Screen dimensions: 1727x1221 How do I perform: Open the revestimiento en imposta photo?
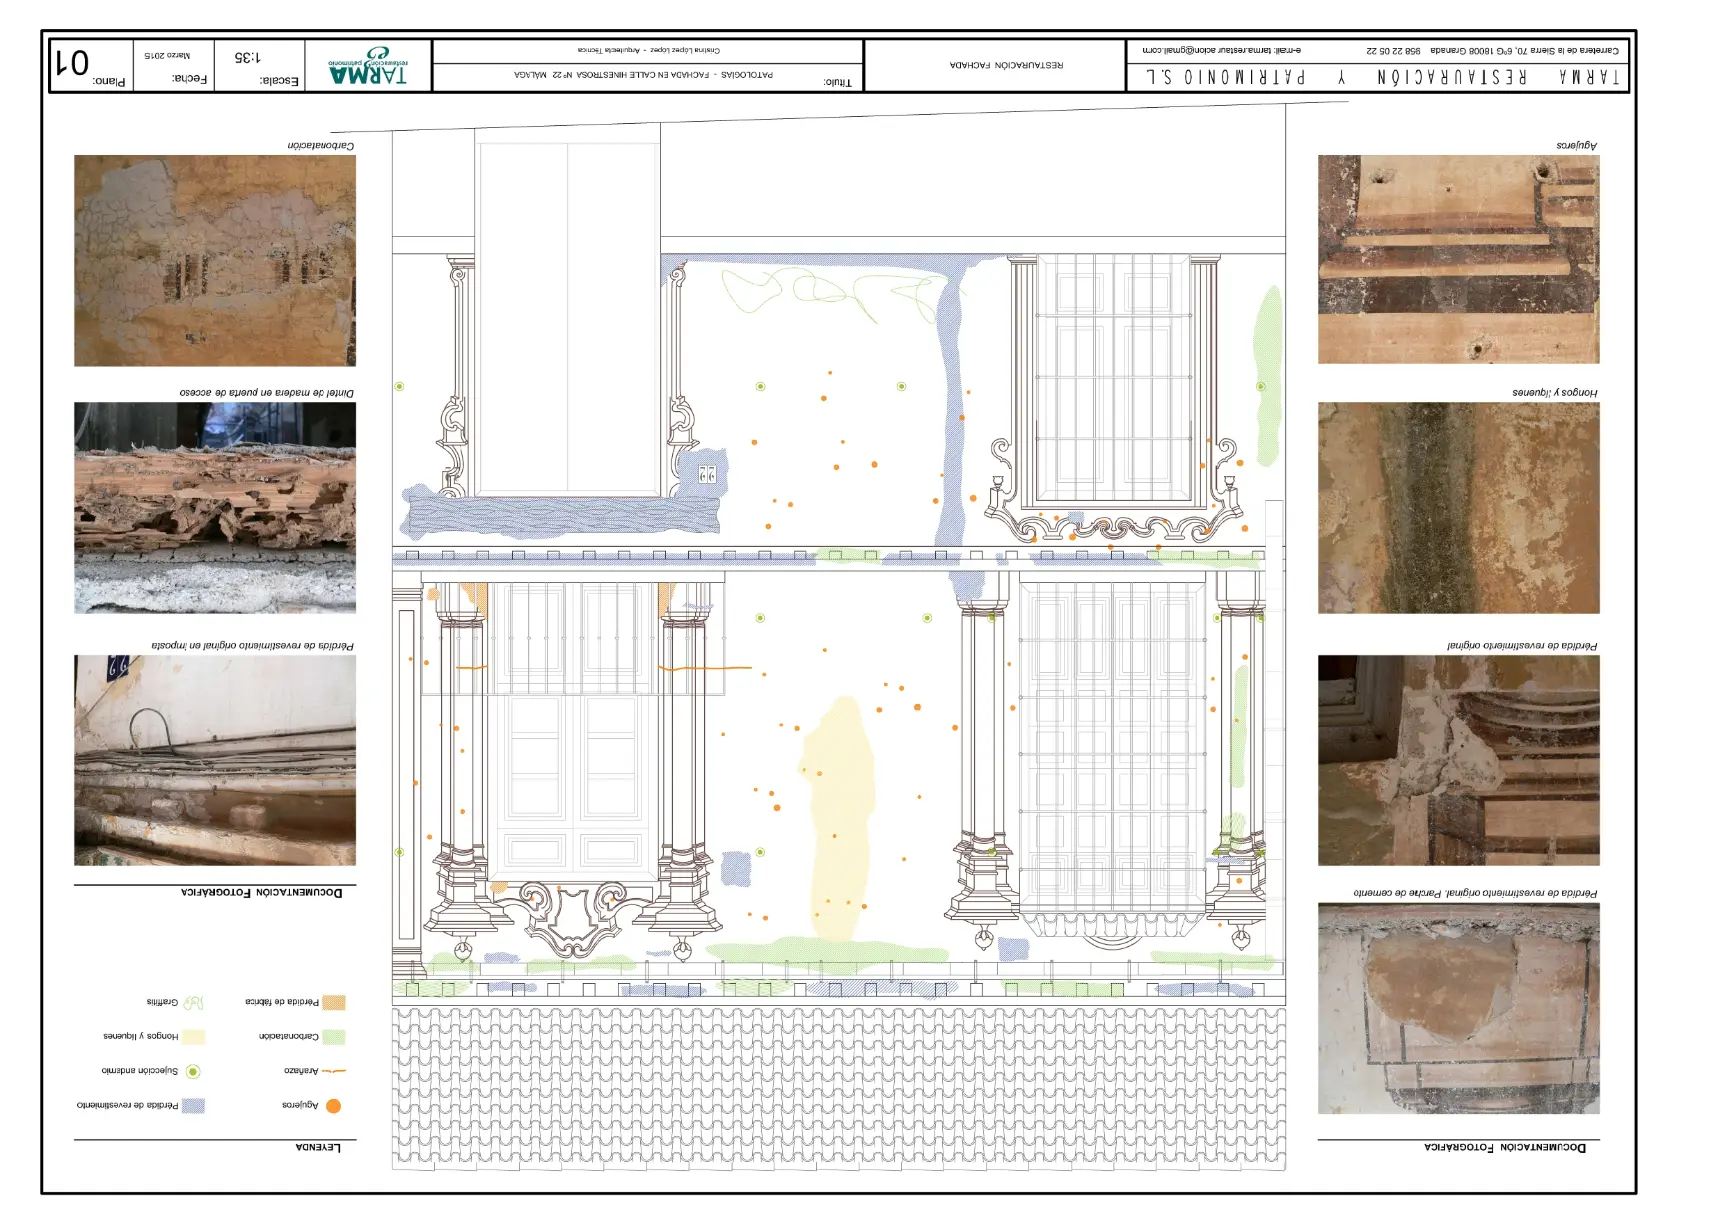pyautogui.click(x=215, y=760)
